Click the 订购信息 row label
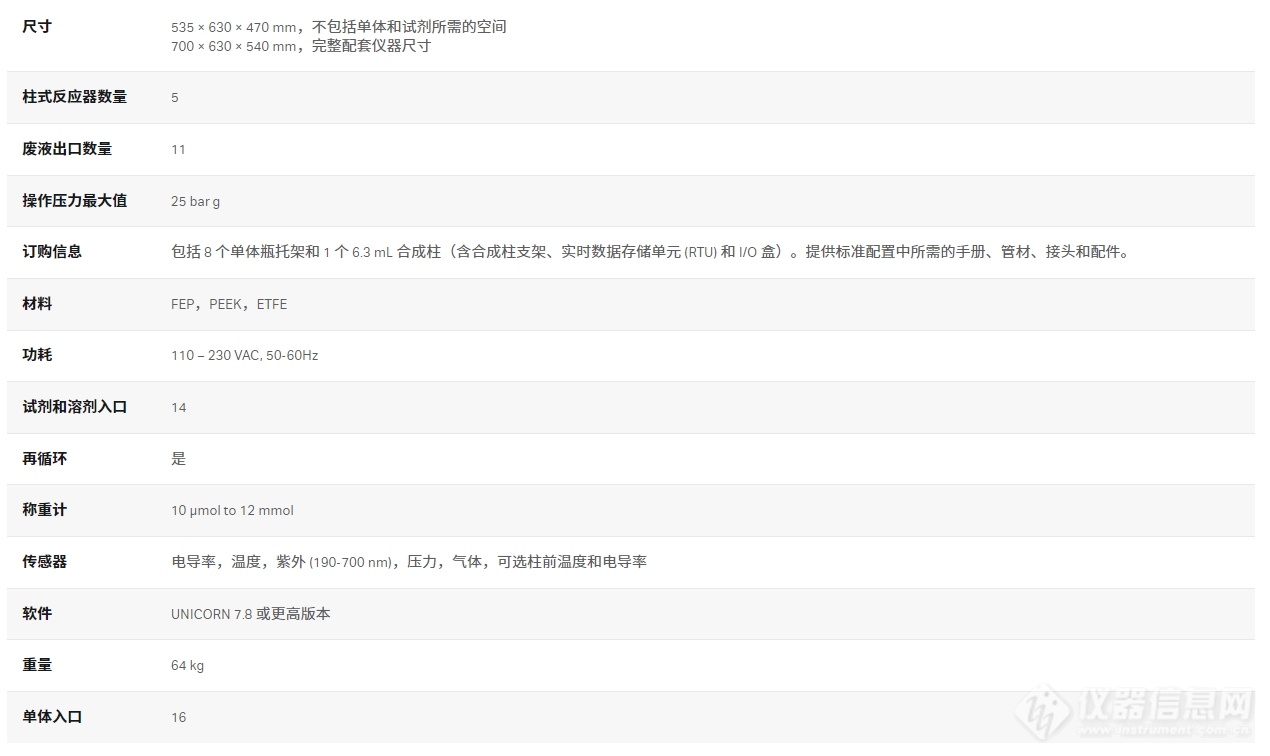The image size is (1270, 756). (52, 252)
